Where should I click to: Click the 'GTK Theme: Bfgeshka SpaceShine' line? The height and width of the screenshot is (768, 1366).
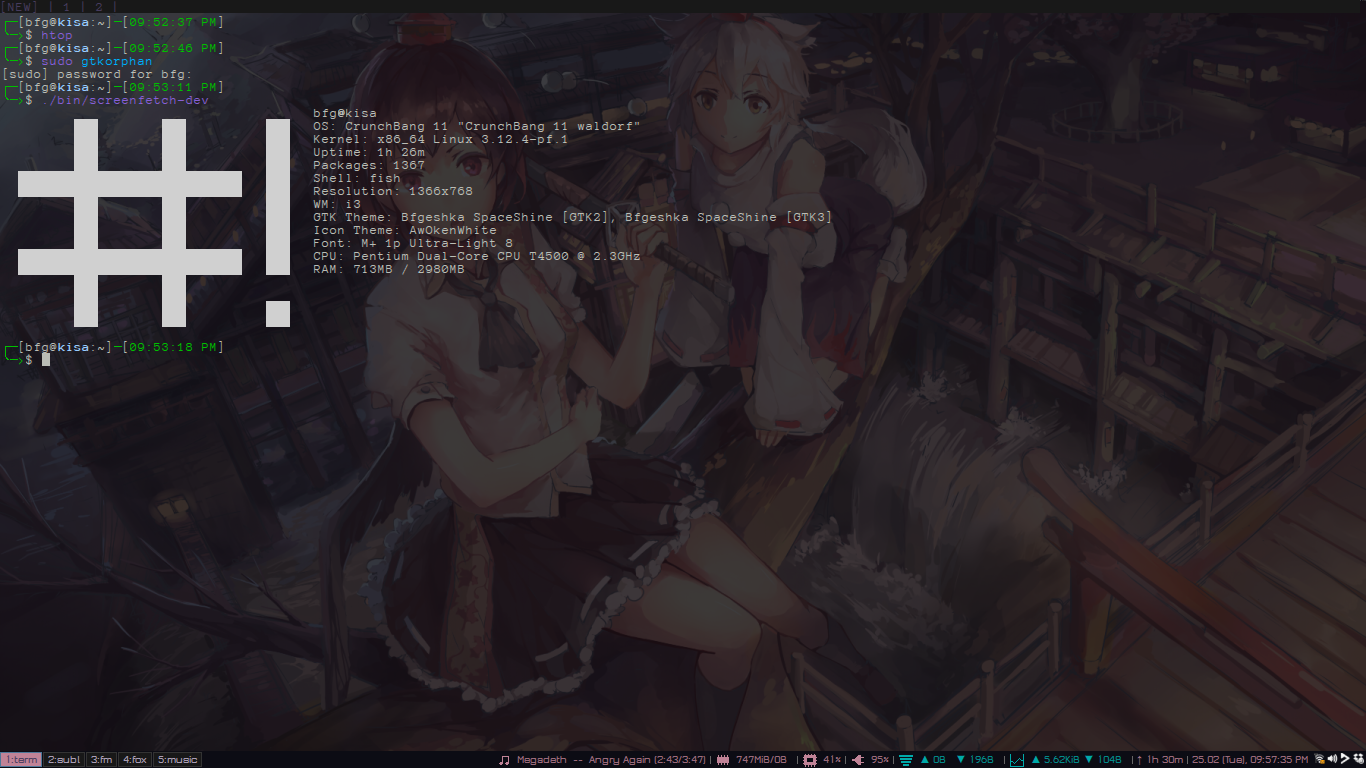click(x=573, y=217)
